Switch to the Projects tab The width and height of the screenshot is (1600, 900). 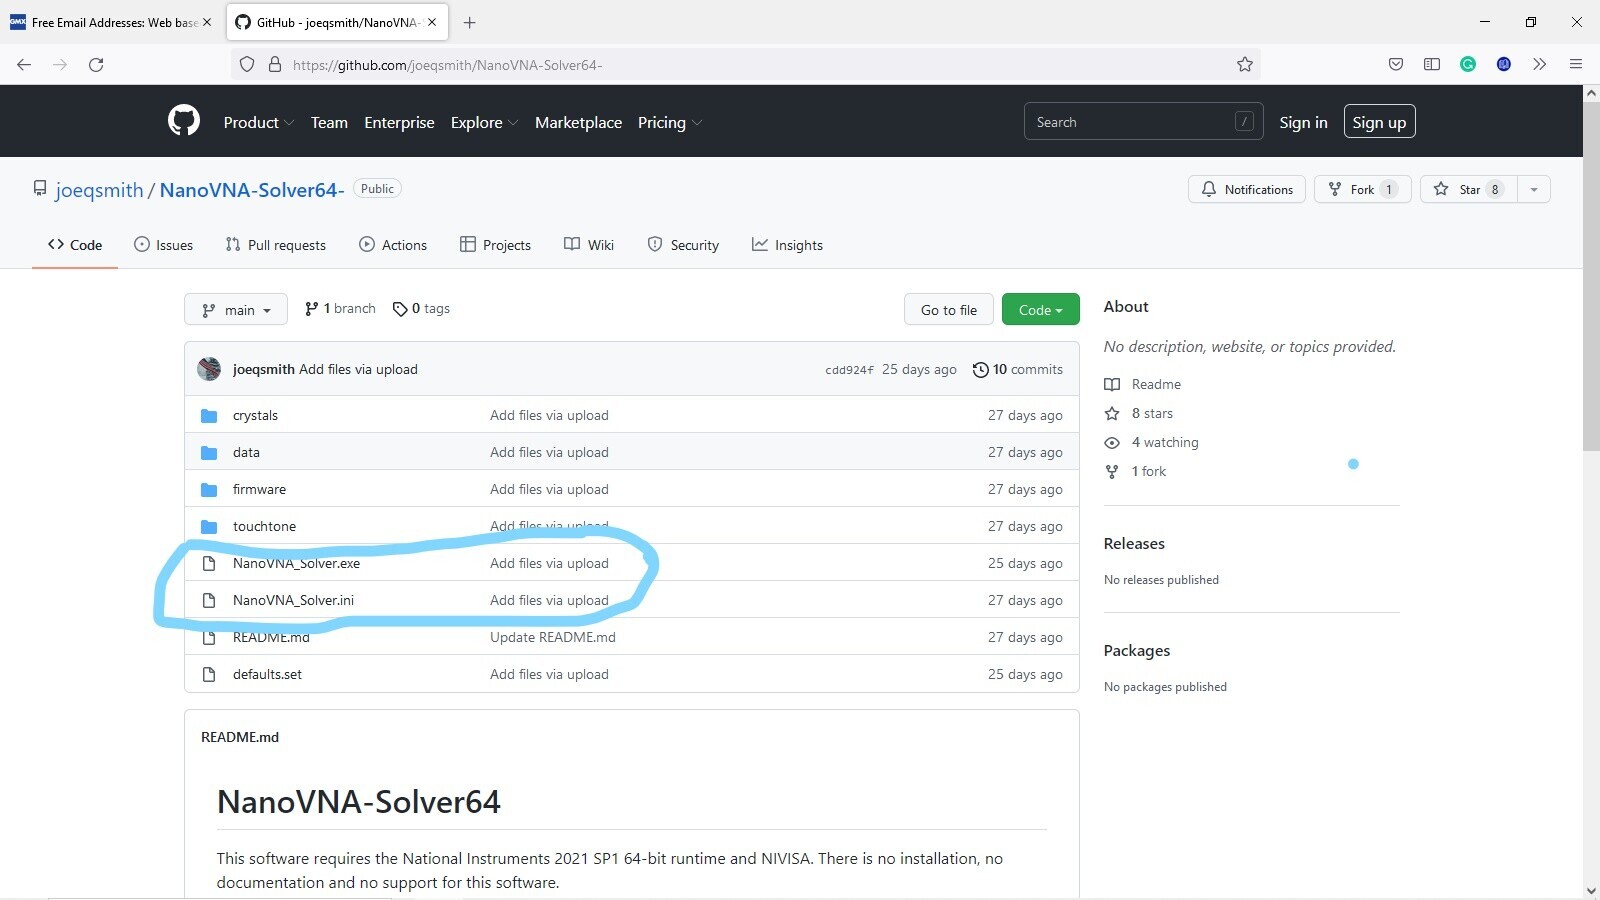pyautogui.click(x=495, y=245)
